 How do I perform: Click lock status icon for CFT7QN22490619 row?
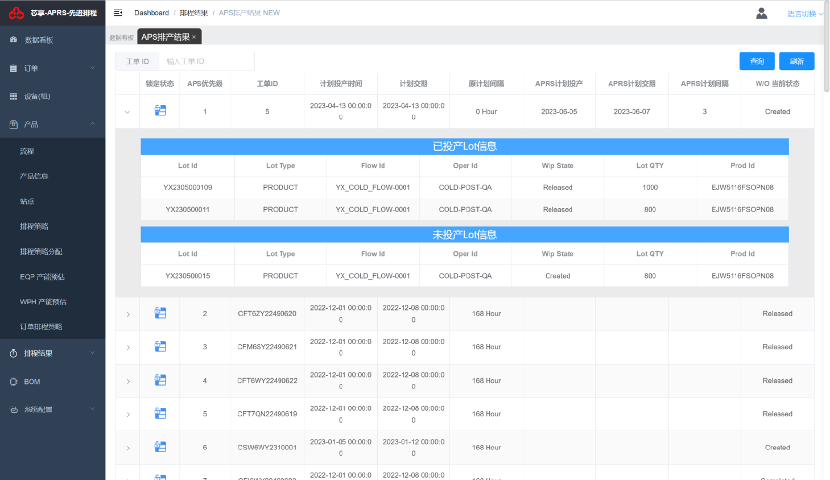160,413
